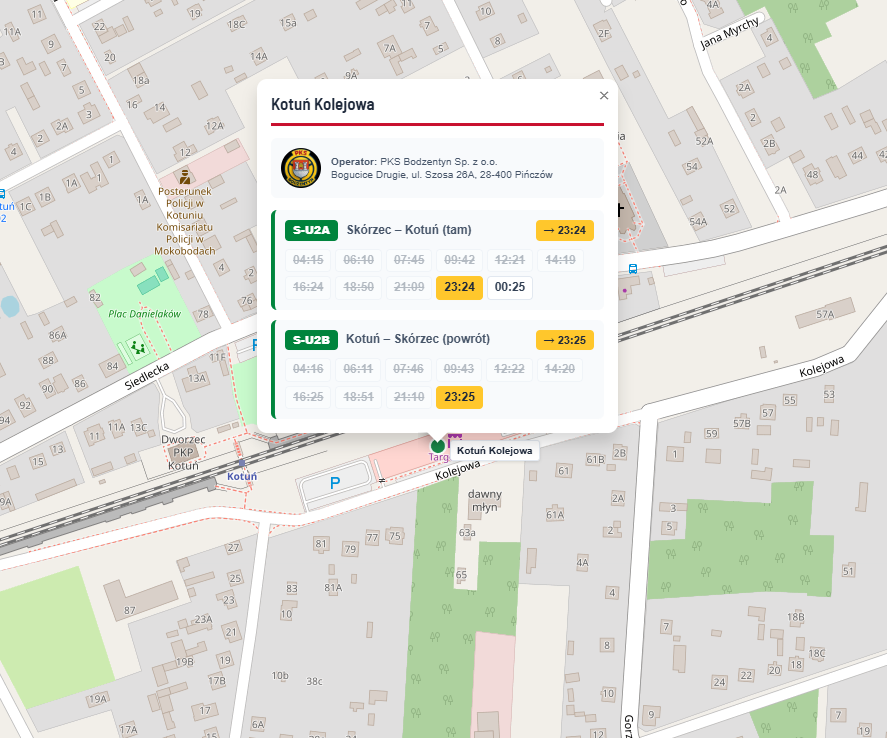The image size is (887, 738).
Task: Click the Kotuń Kolejowa map label tooltip
Action: point(494,451)
